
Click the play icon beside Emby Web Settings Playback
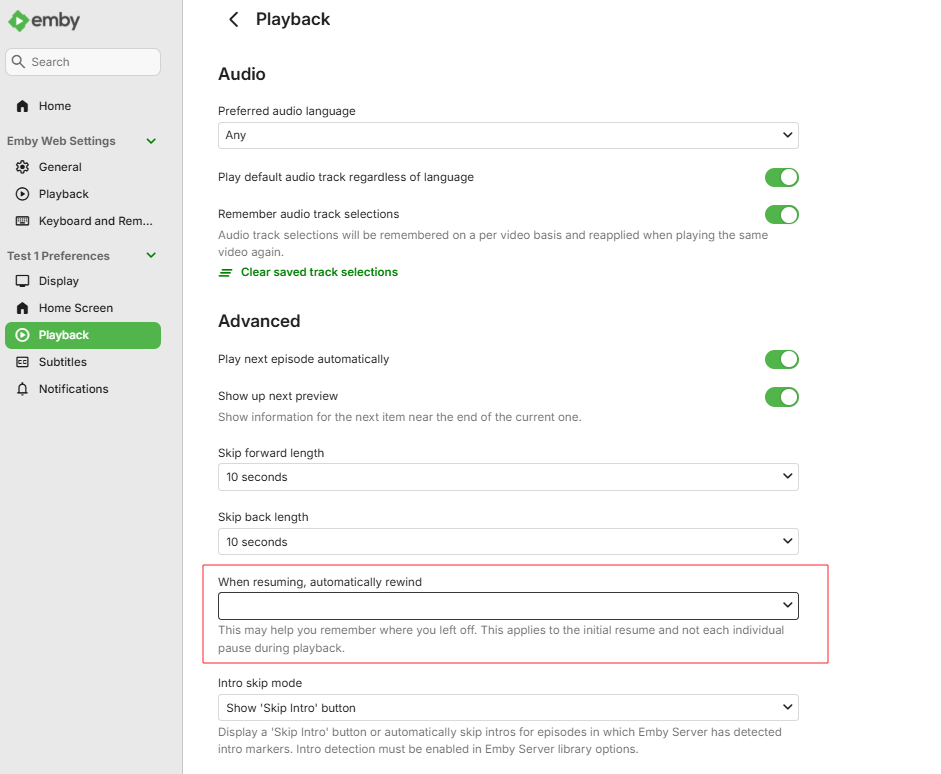point(22,194)
